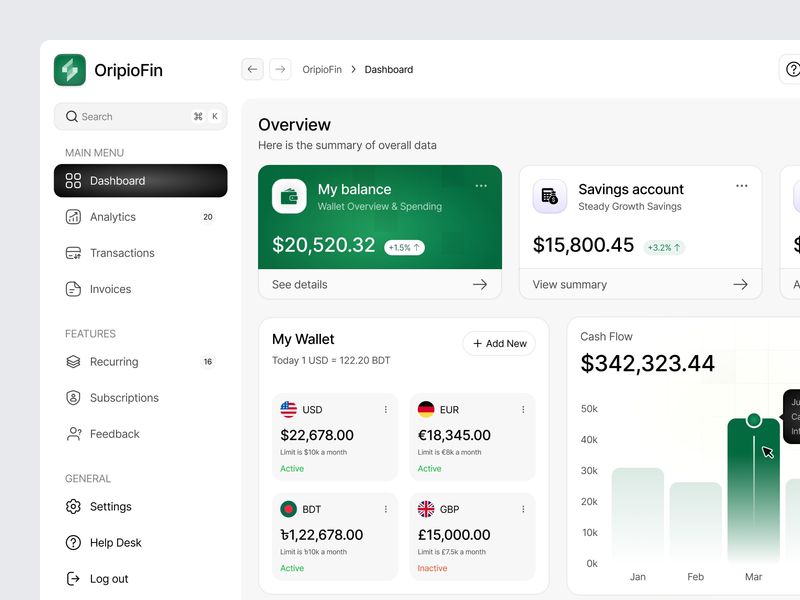
Task: Click the Add New wallet button
Action: tap(499, 343)
